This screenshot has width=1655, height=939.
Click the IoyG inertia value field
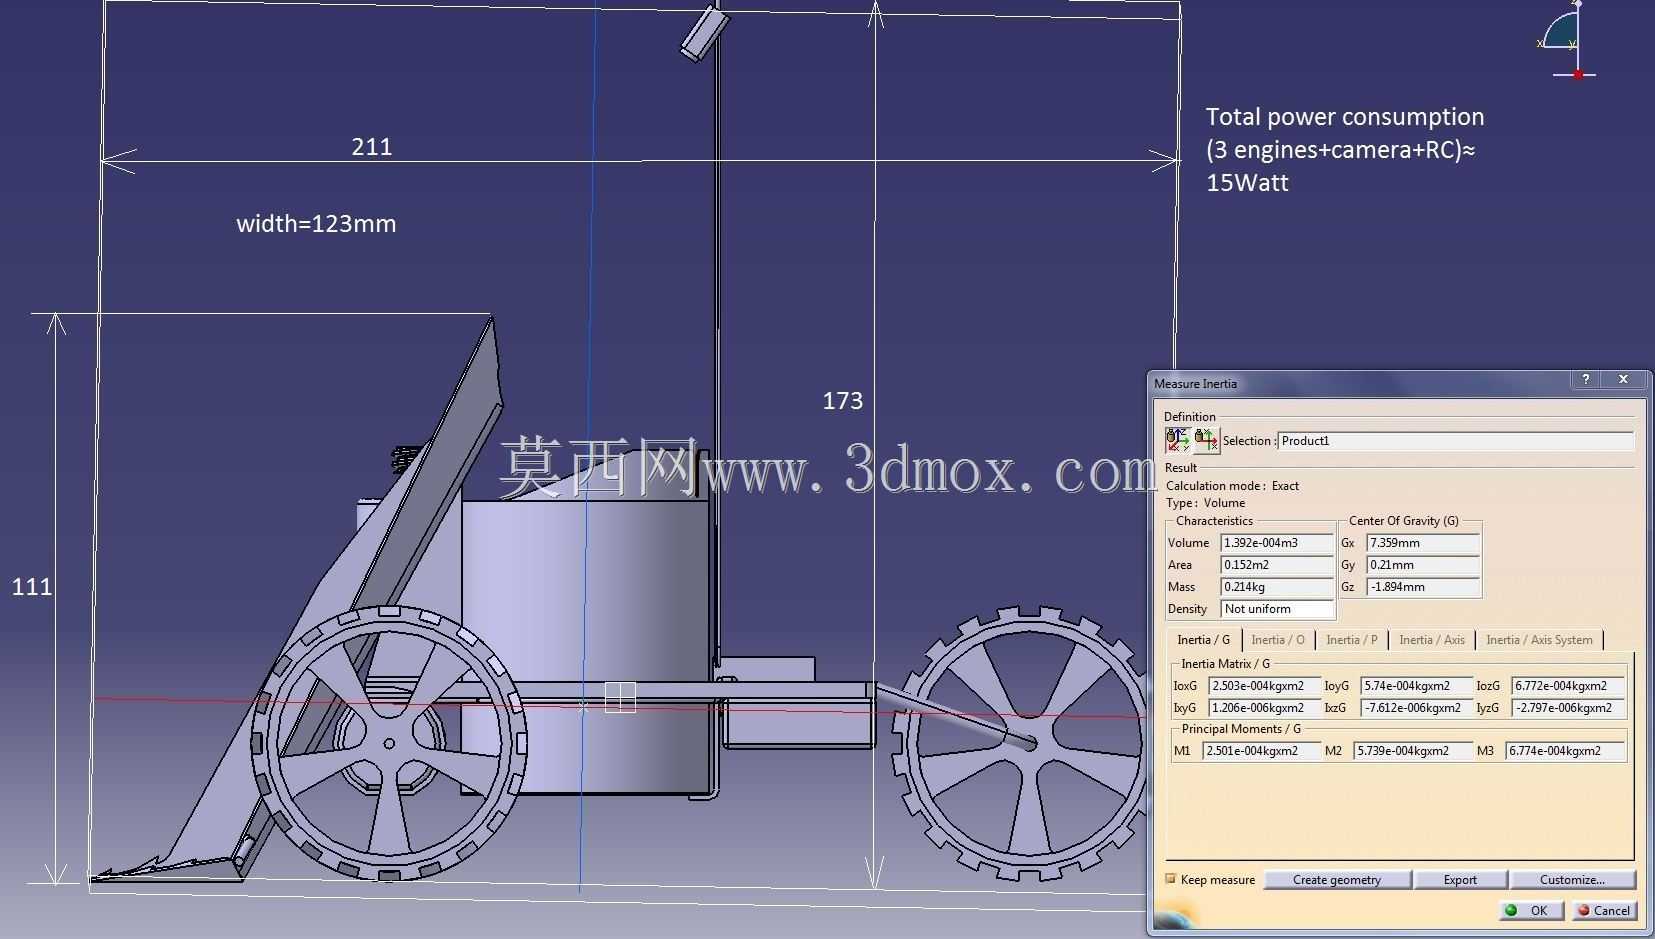point(1417,686)
